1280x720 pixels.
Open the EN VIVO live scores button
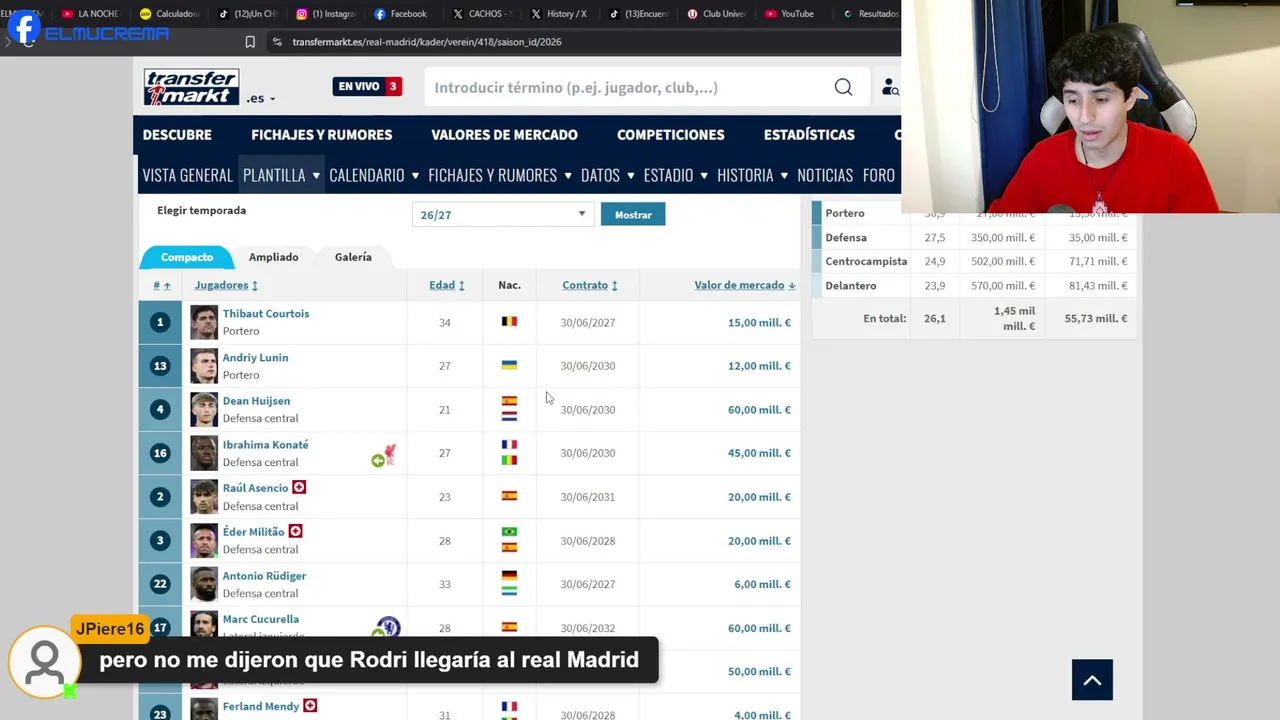click(x=367, y=86)
